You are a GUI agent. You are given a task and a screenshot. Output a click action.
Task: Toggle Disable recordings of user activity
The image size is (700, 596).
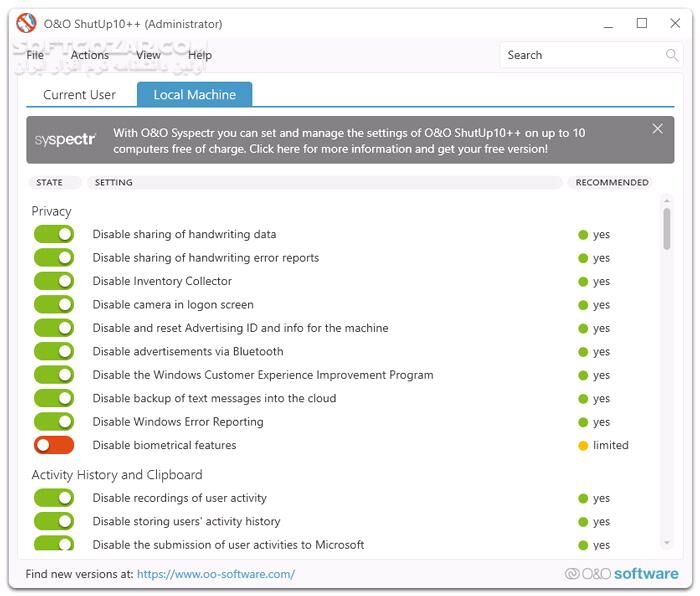coord(54,498)
